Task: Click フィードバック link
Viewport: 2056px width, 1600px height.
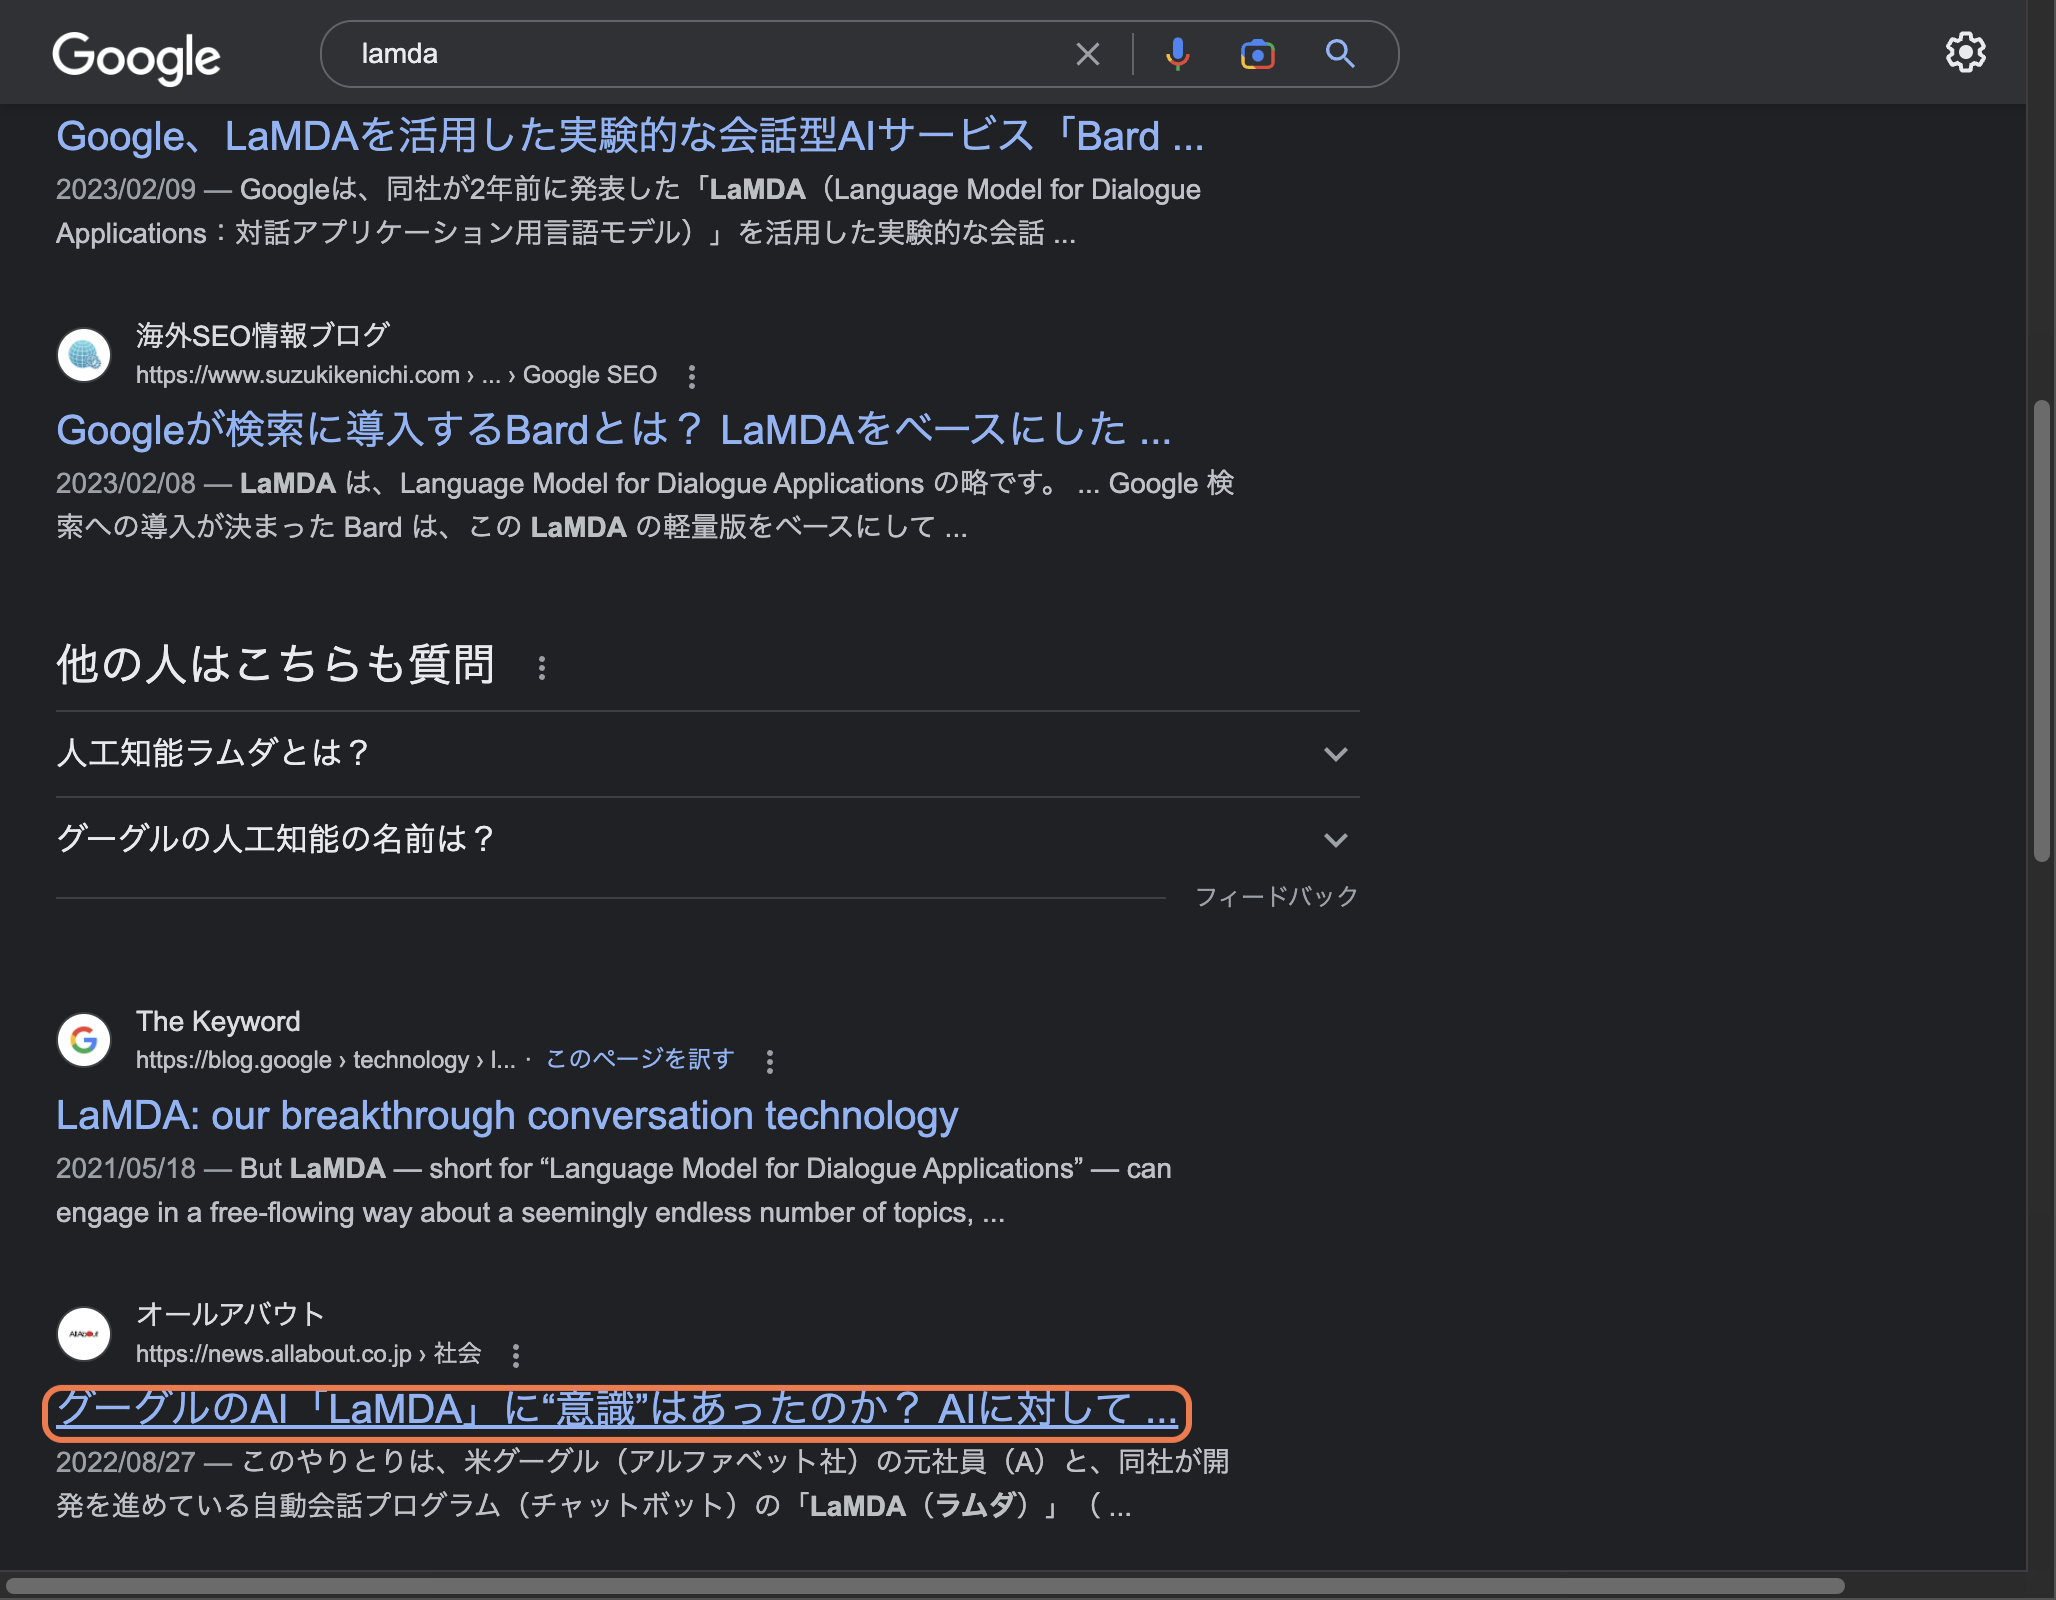Action: (x=1277, y=897)
